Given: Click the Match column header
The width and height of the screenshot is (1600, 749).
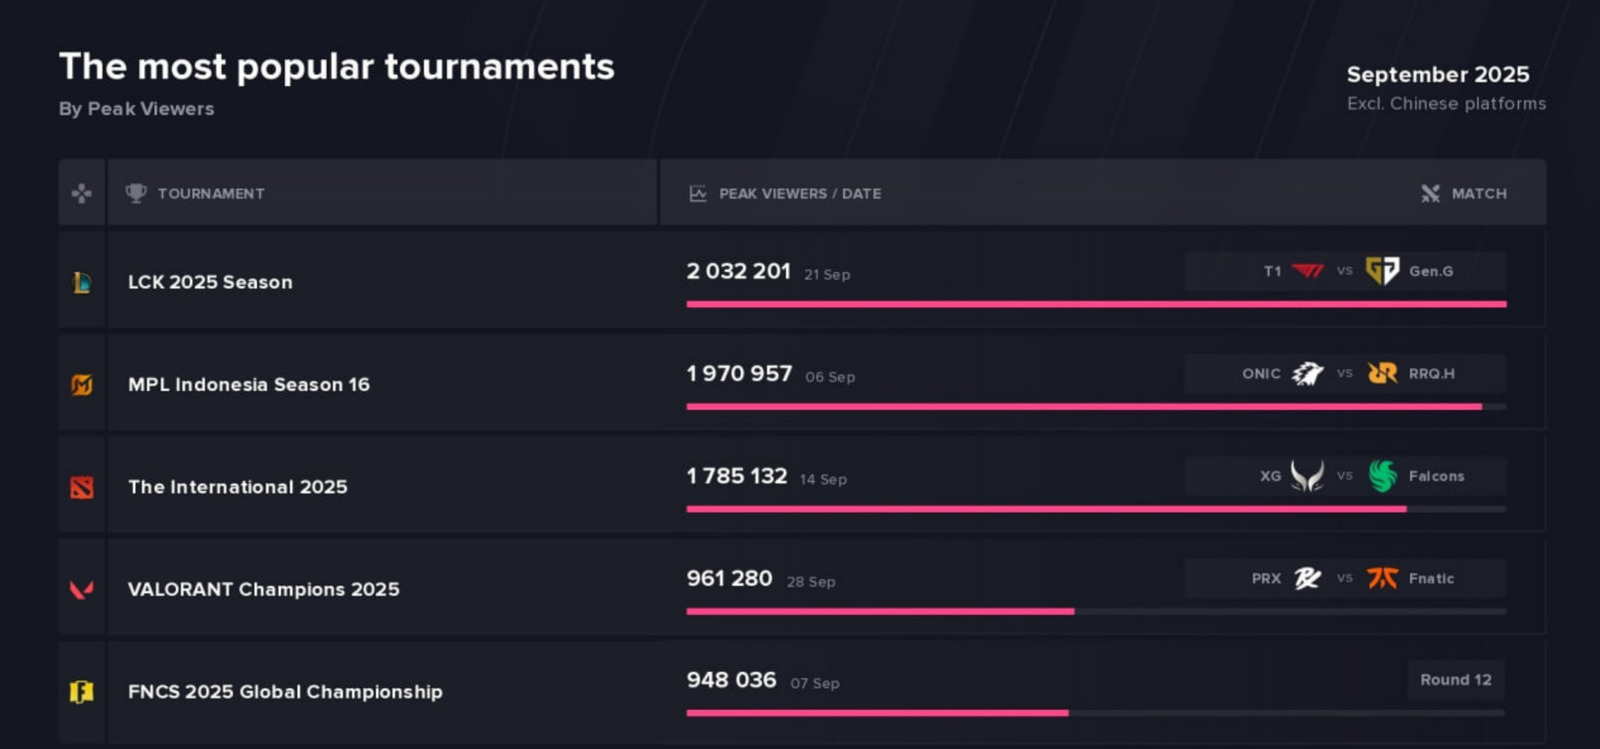Looking at the screenshot, I should pos(1477,193).
